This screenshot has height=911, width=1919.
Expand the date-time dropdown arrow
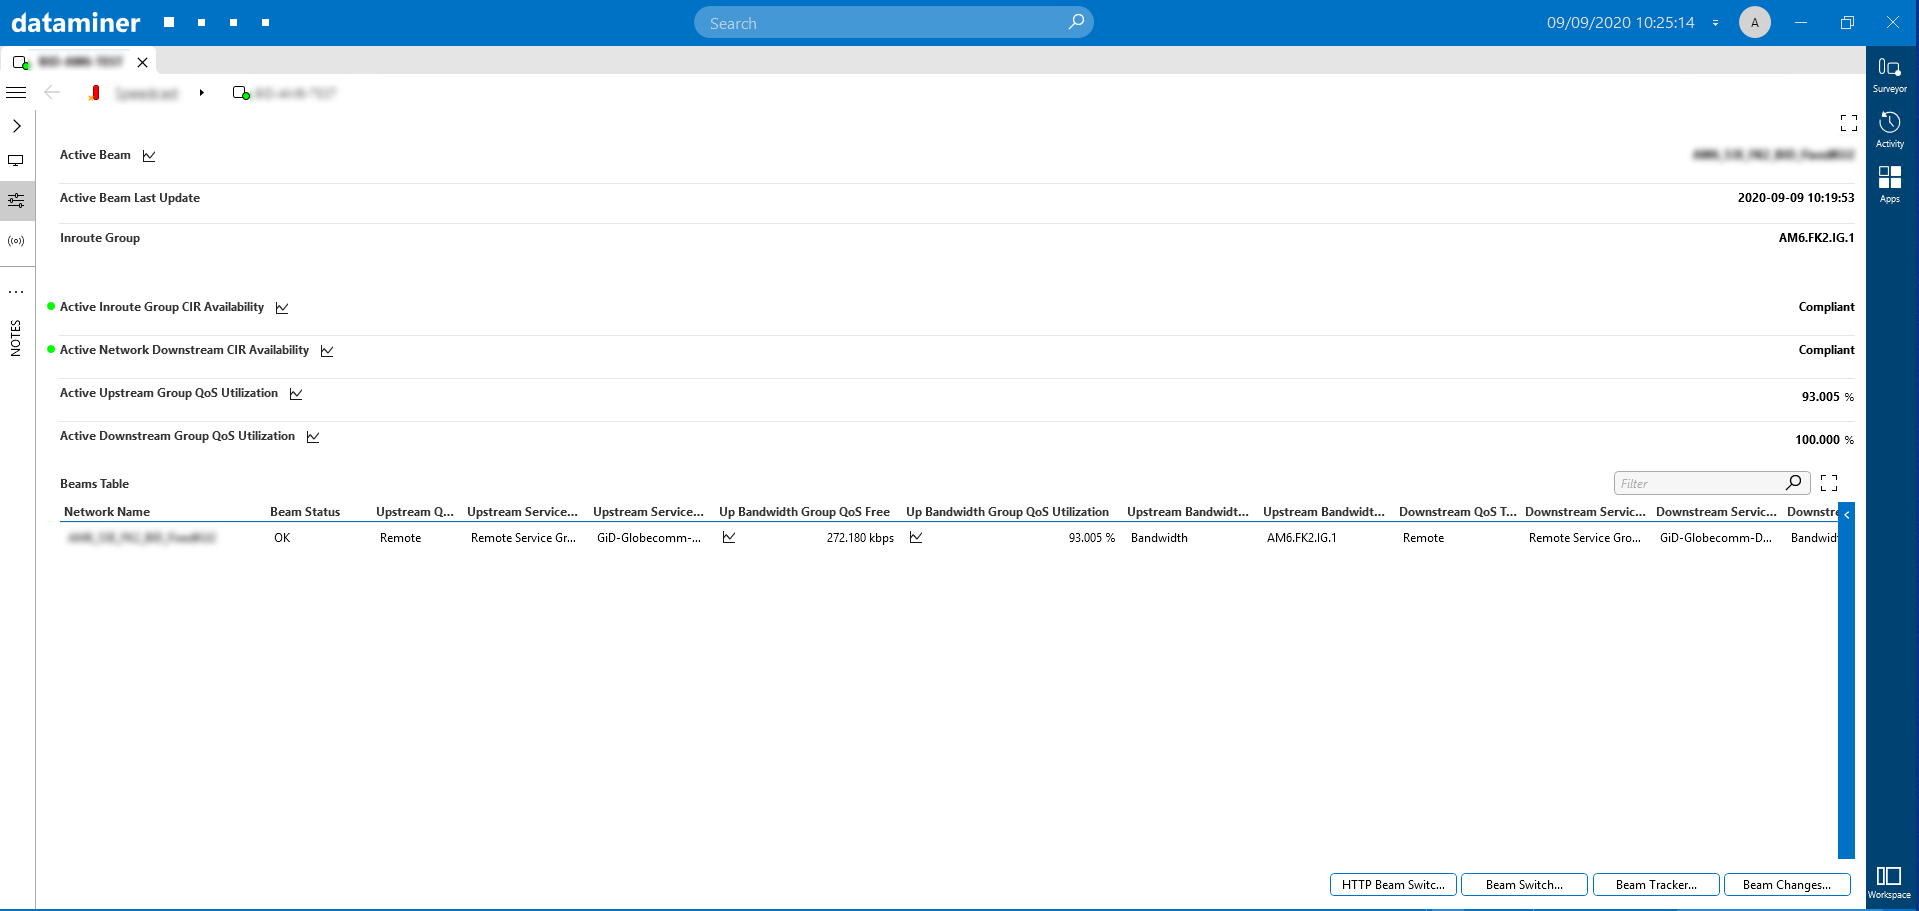[1715, 23]
